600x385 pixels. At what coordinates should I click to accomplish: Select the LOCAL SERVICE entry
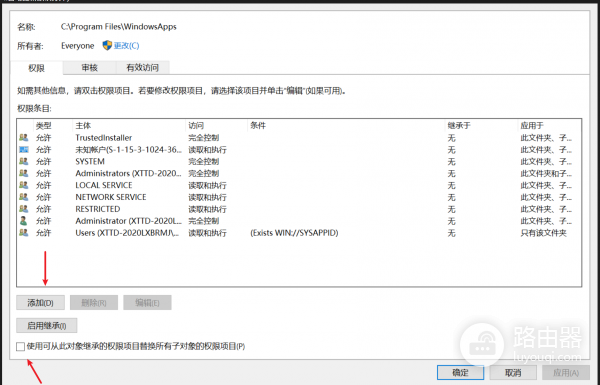click(104, 185)
